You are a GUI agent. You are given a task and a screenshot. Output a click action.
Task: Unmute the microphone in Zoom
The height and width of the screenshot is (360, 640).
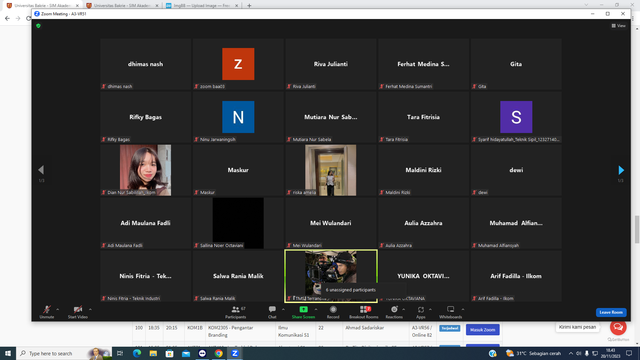pyautogui.click(x=47, y=312)
